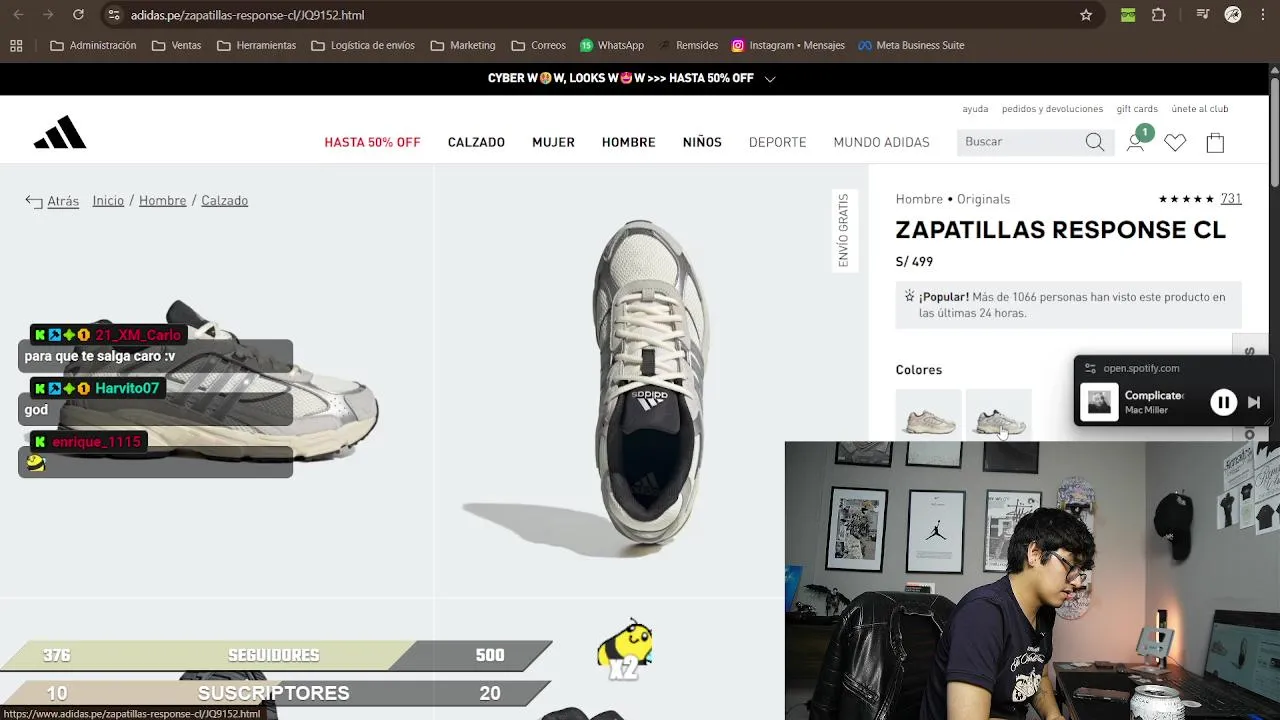The height and width of the screenshot is (720, 1280).
Task: Select the grey color variant thumbnail
Action: 998,415
